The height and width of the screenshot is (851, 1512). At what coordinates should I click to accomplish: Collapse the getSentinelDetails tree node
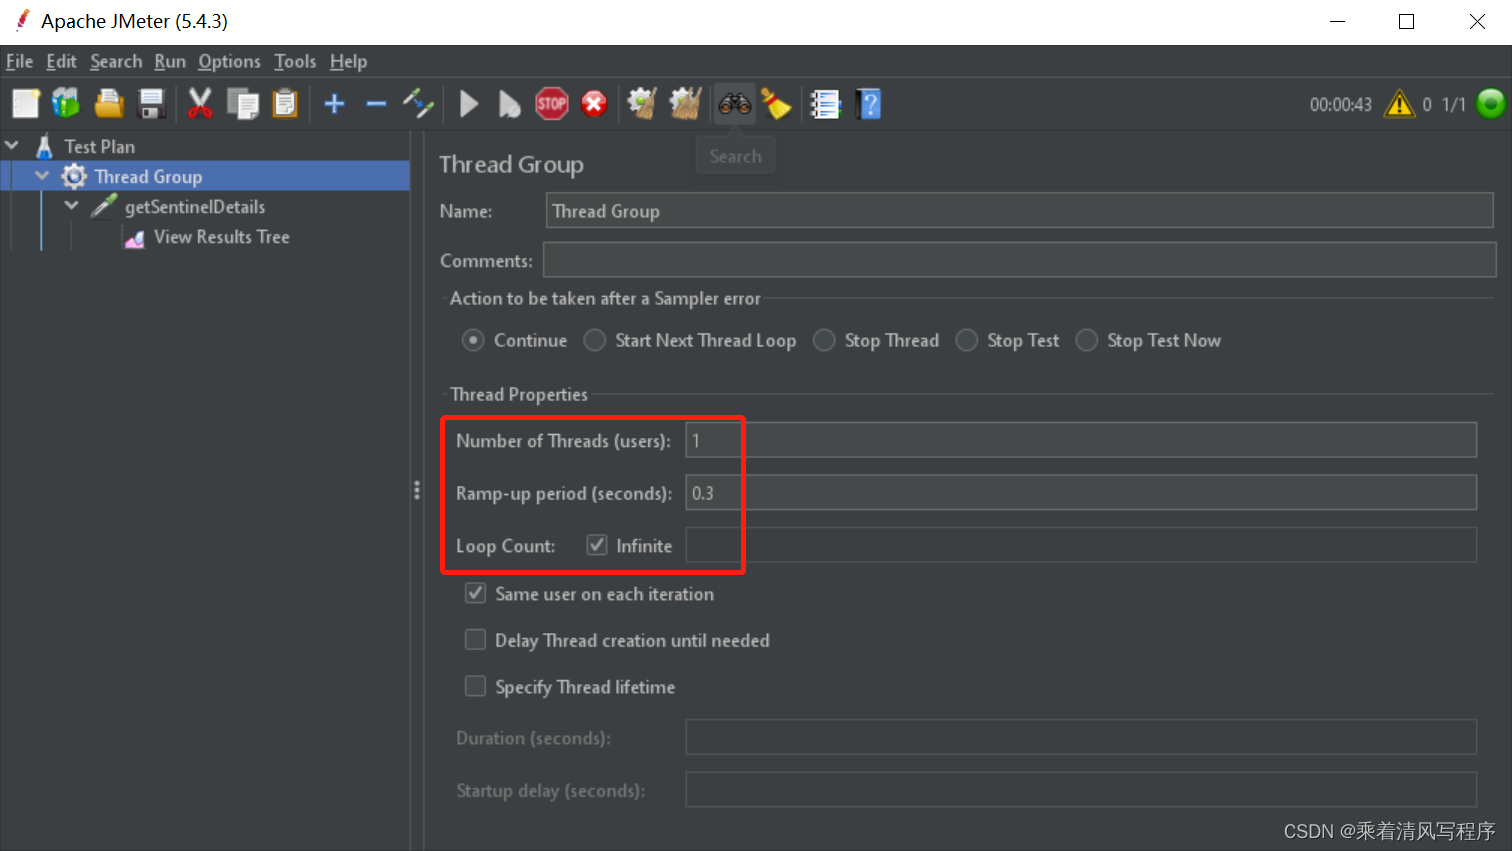click(x=71, y=206)
